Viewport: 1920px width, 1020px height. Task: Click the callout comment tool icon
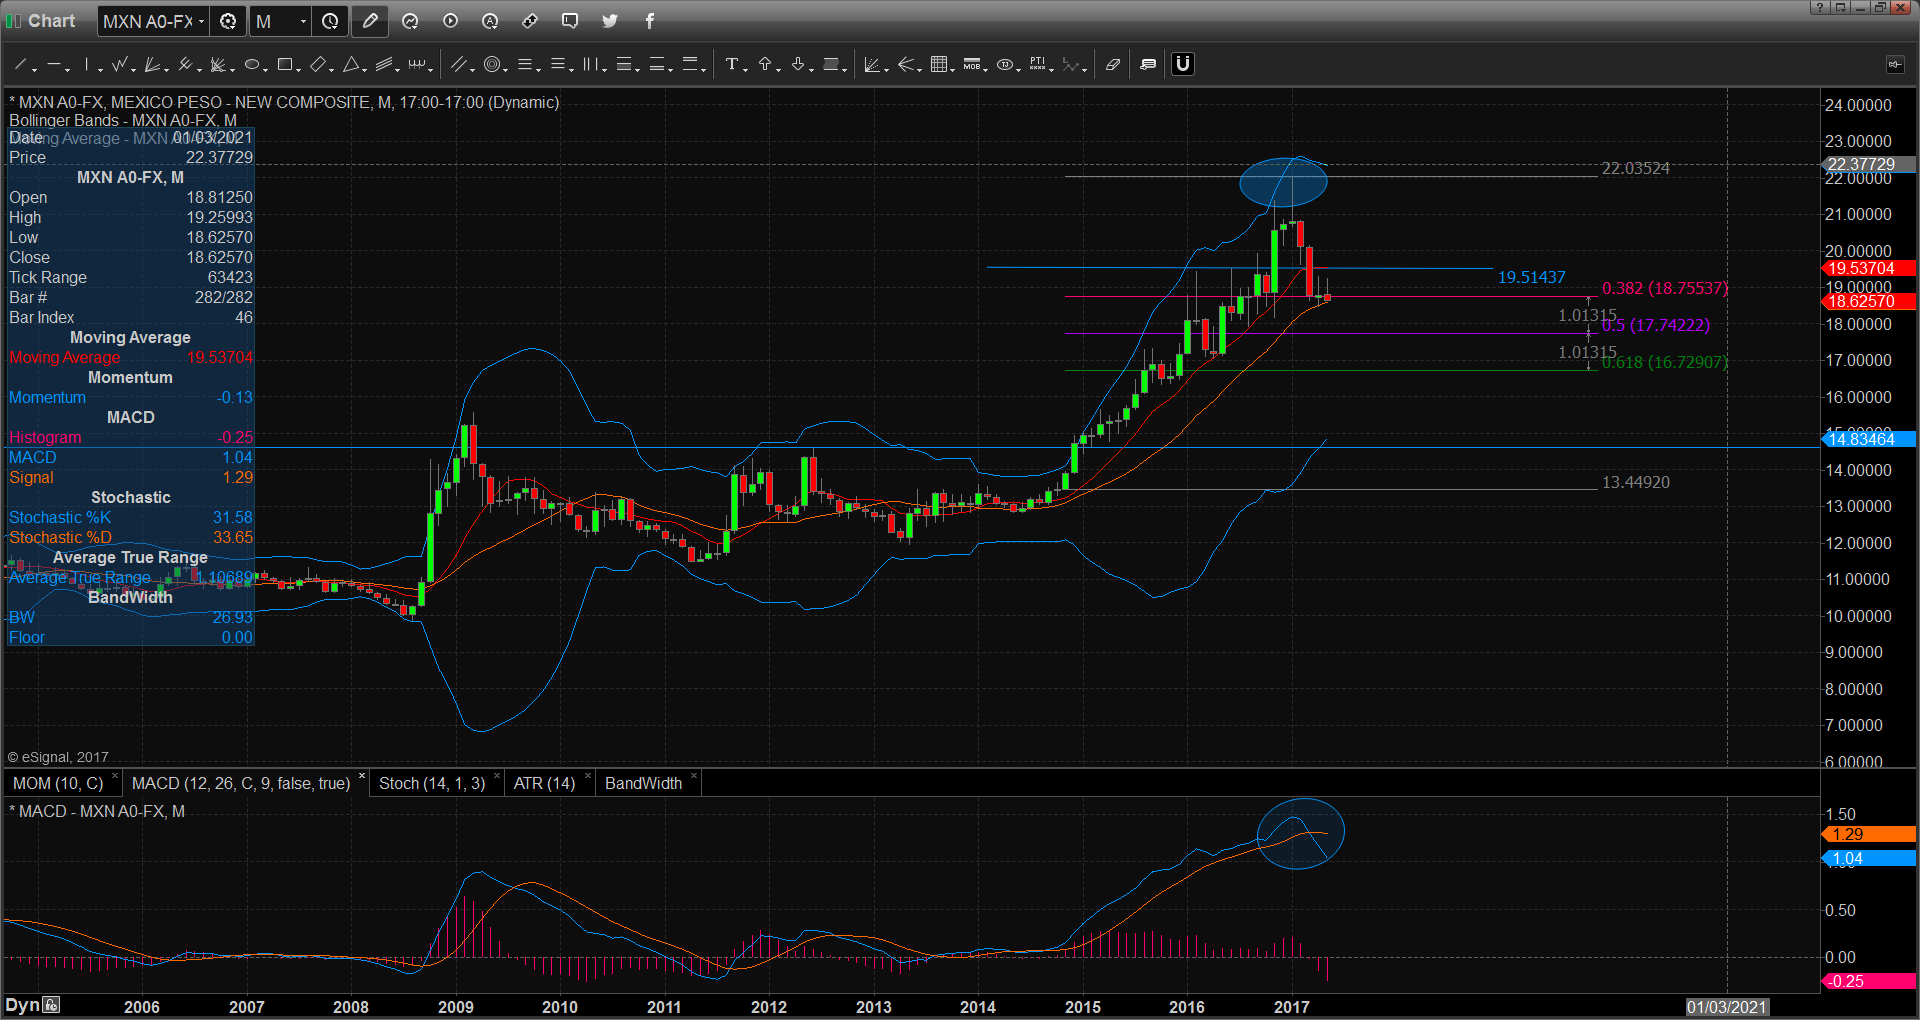1148,64
